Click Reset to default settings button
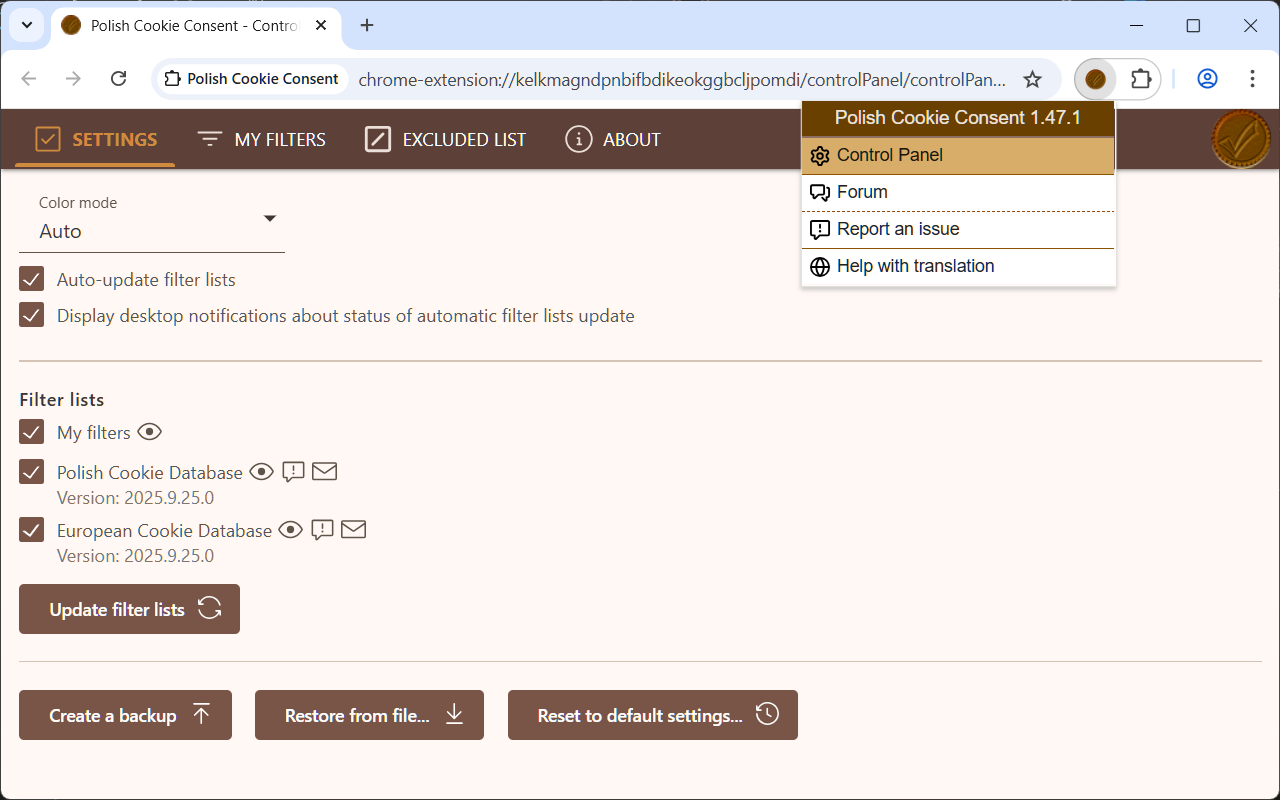The image size is (1280, 800). pos(653,715)
